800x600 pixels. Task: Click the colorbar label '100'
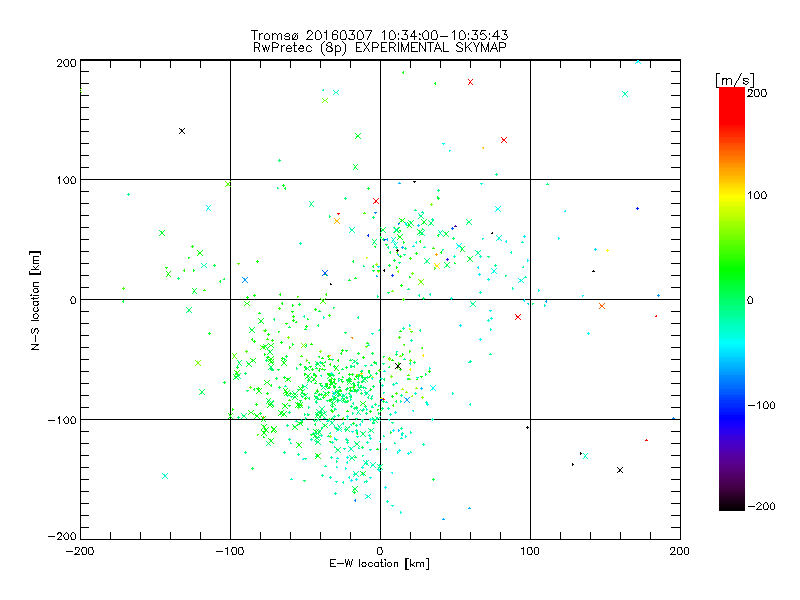click(x=757, y=195)
